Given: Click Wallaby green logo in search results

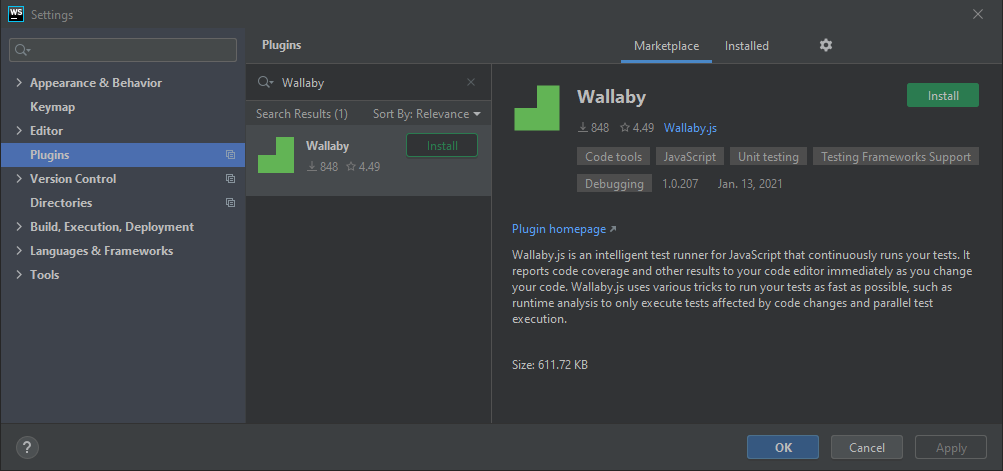Looking at the screenshot, I should pos(276,155).
